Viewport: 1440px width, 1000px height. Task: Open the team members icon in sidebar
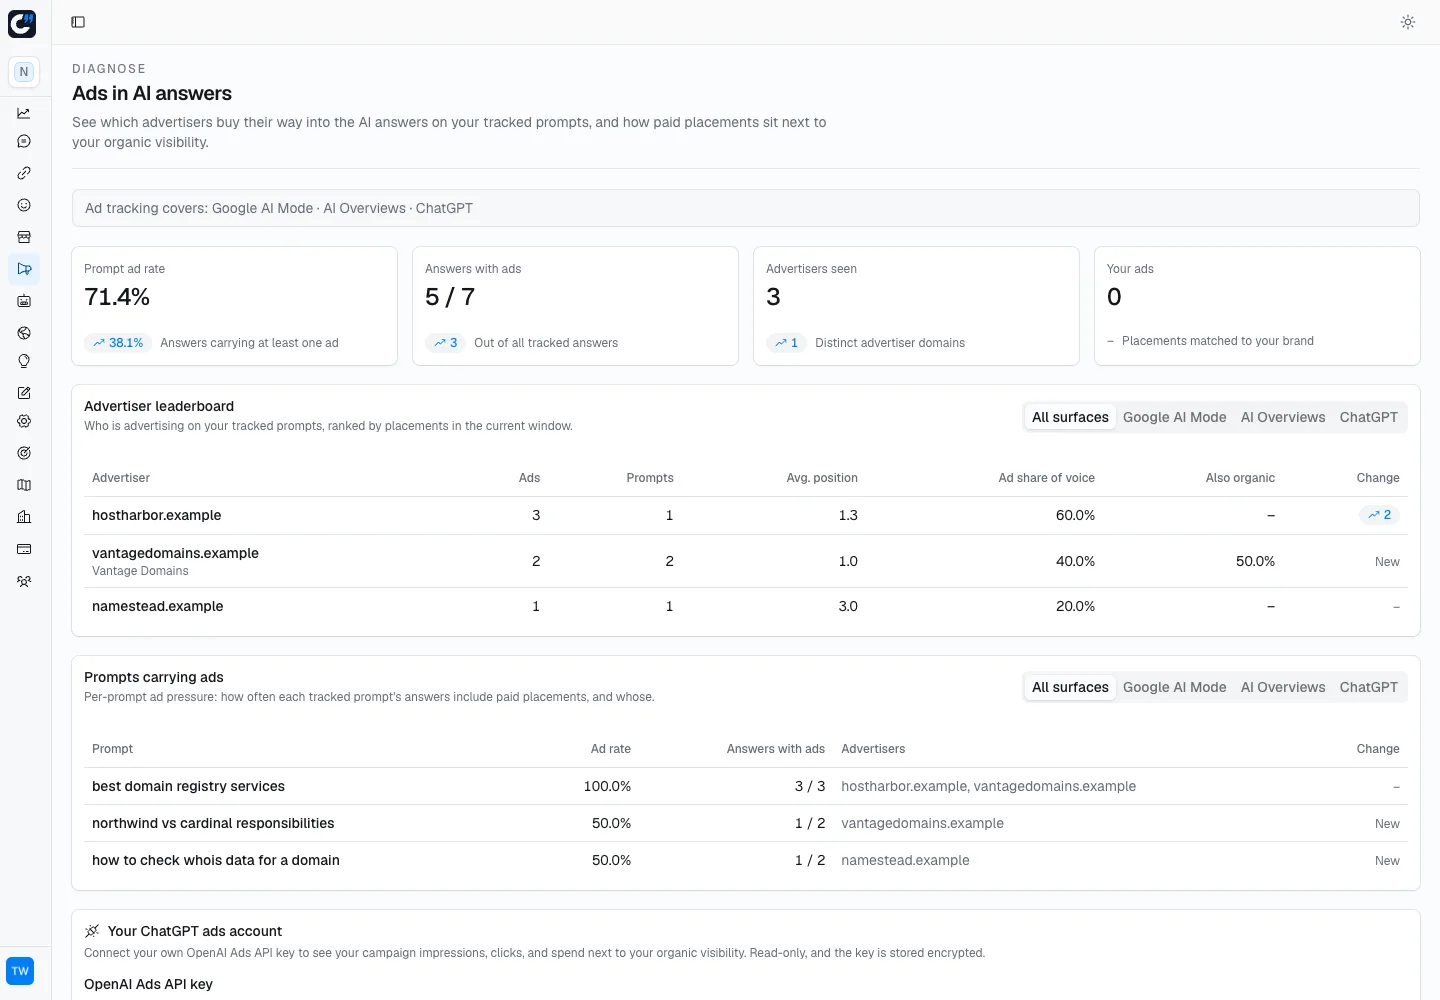pyautogui.click(x=24, y=581)
